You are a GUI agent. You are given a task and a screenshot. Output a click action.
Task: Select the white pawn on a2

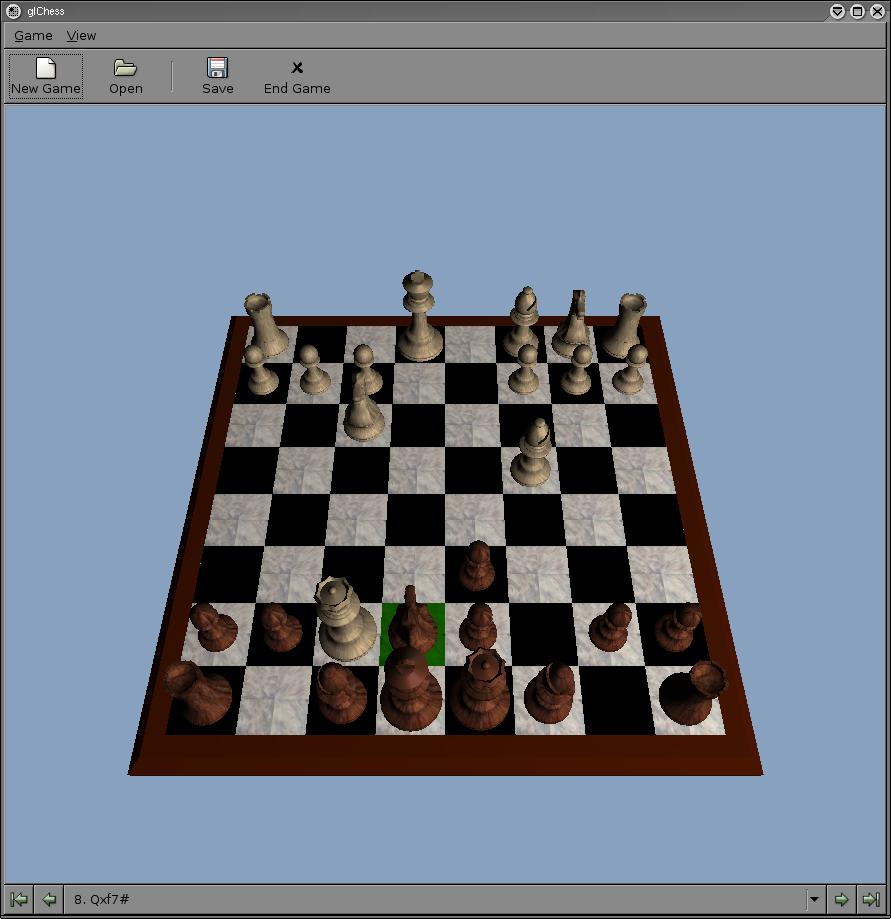point(630,369)
